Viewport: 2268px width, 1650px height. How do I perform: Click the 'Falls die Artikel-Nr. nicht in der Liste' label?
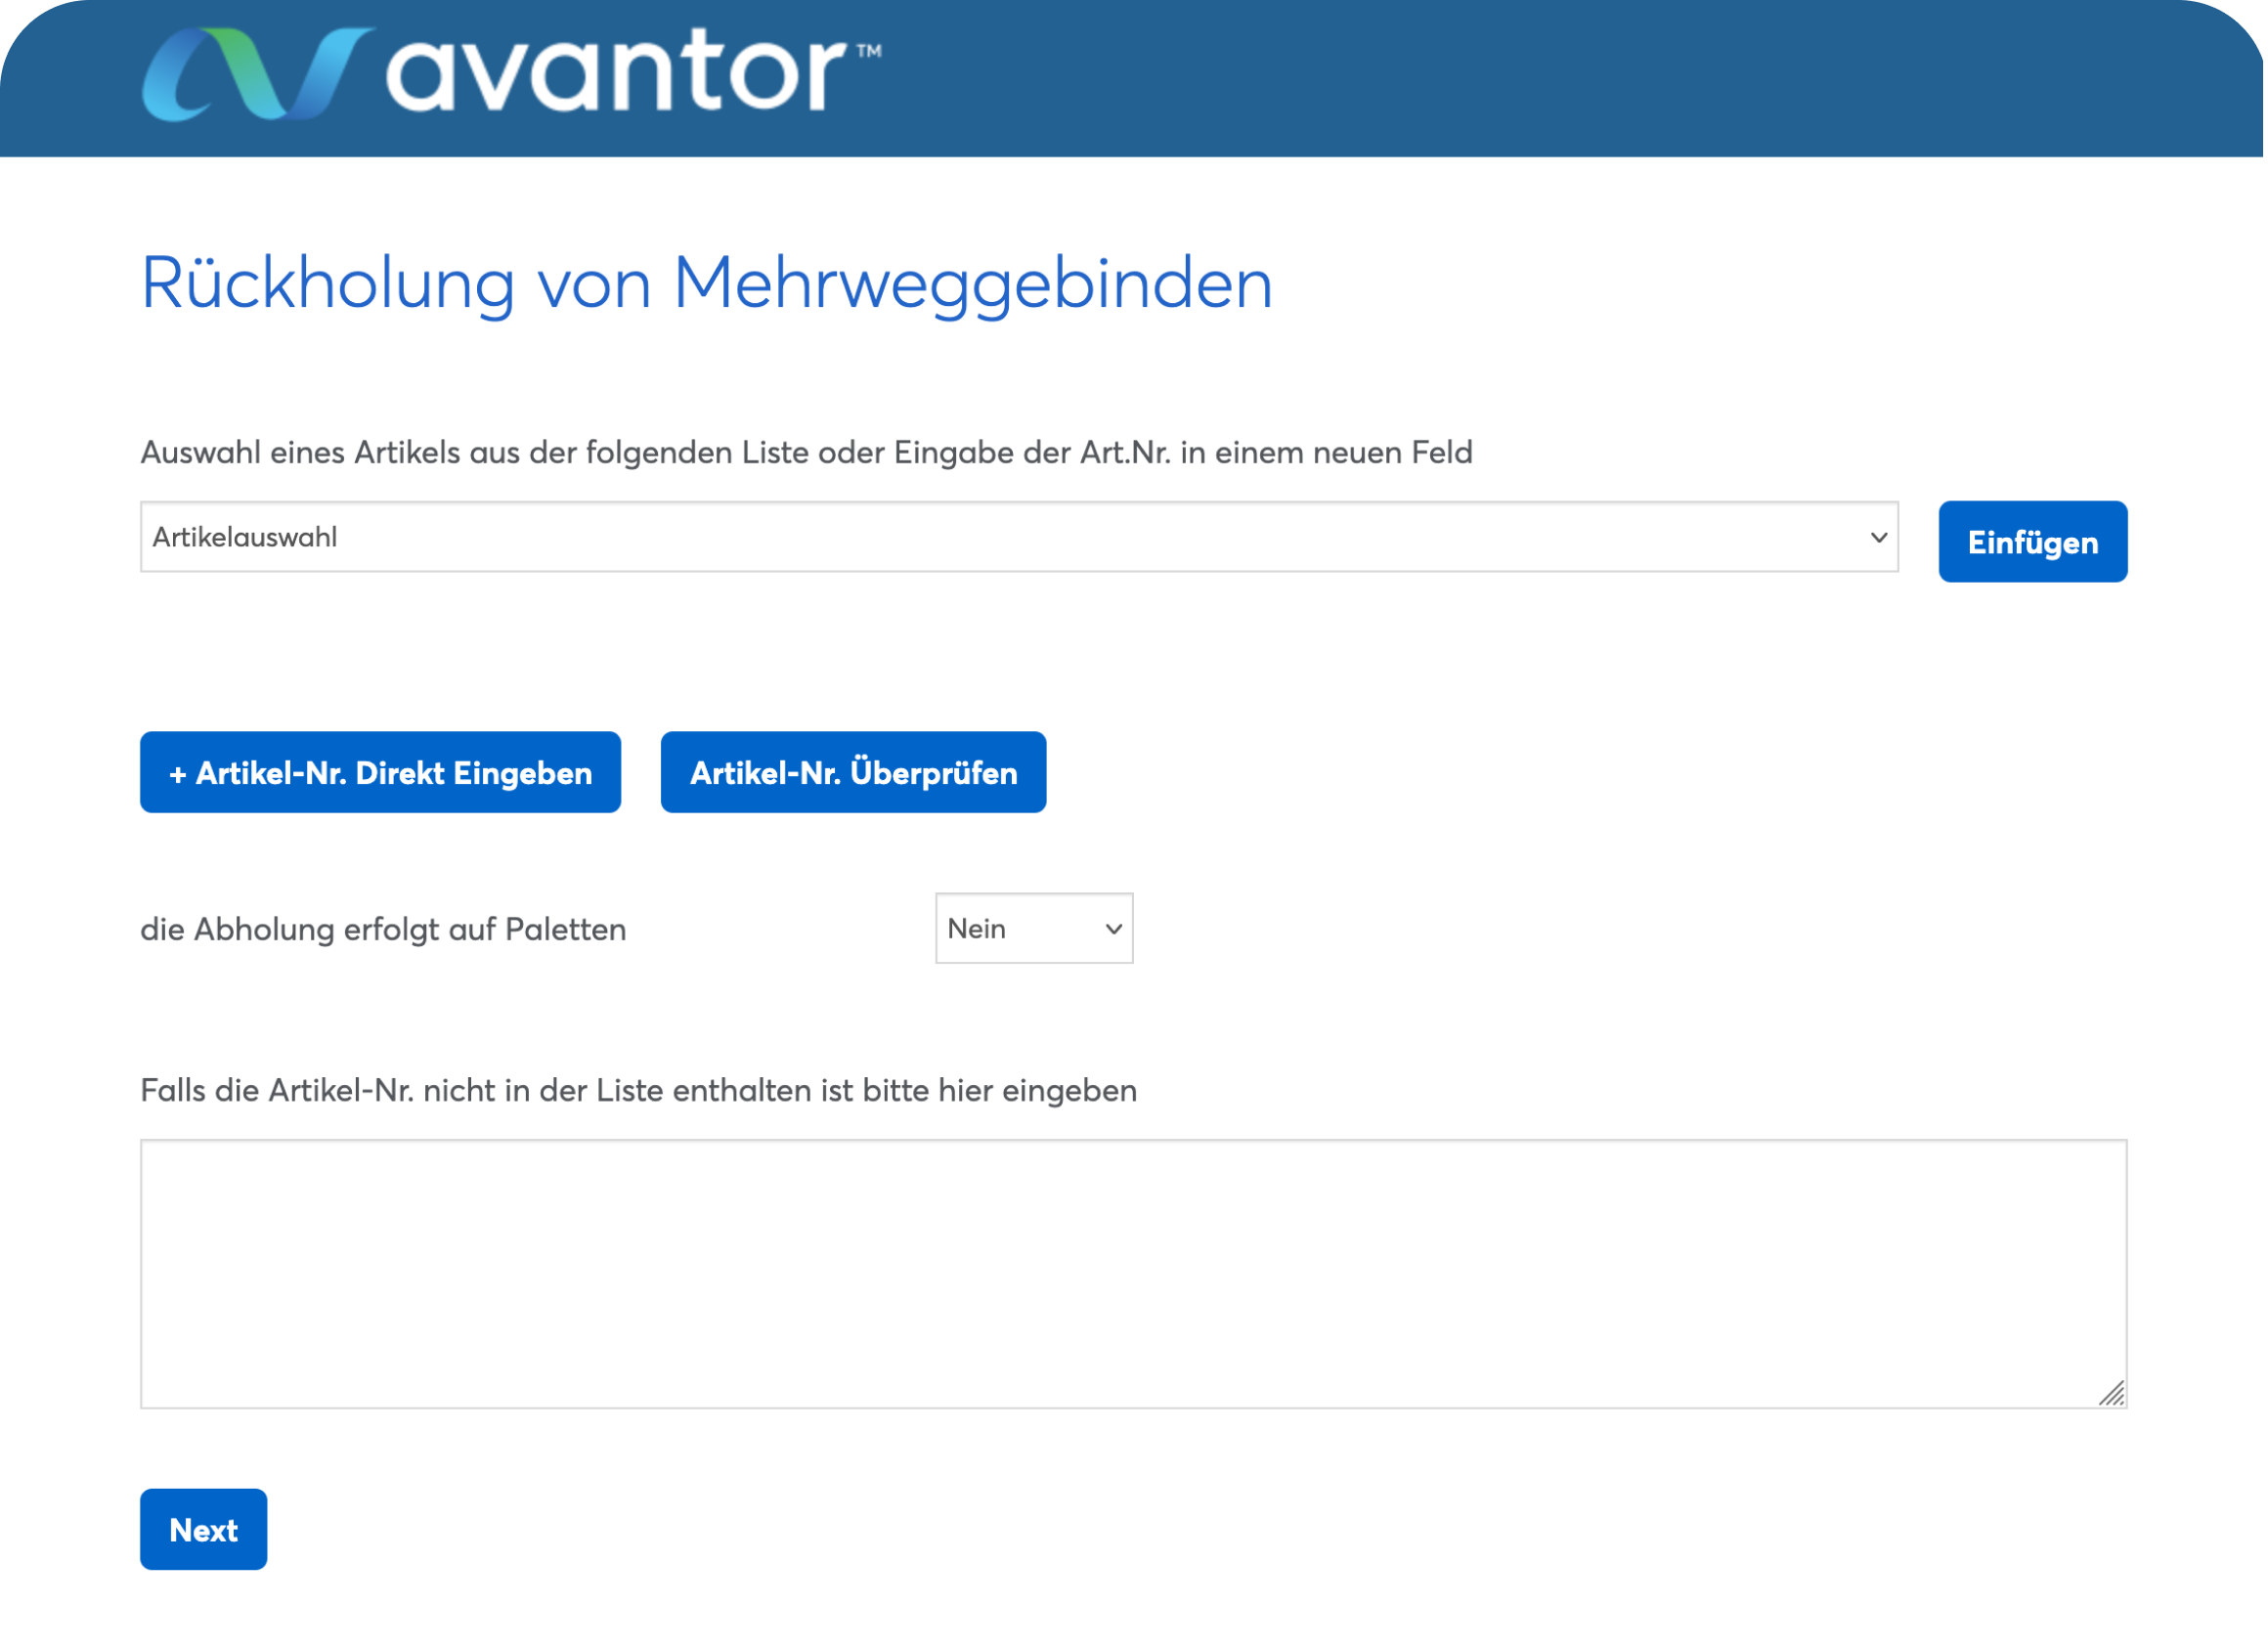638,1090
